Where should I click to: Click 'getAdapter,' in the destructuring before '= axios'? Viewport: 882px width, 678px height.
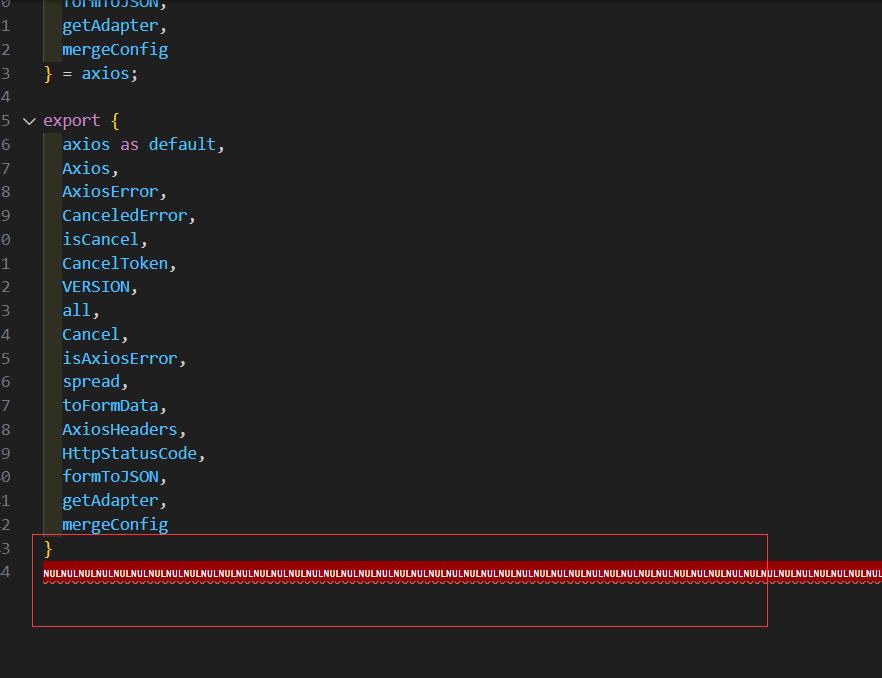pyautogui.click(x=115, y=26)
